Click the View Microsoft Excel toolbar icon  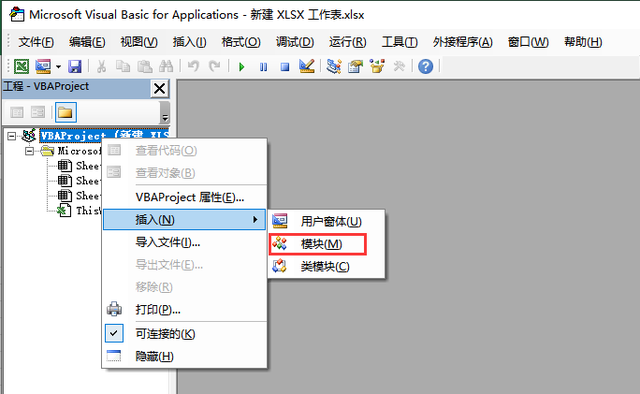pos(21,66)
